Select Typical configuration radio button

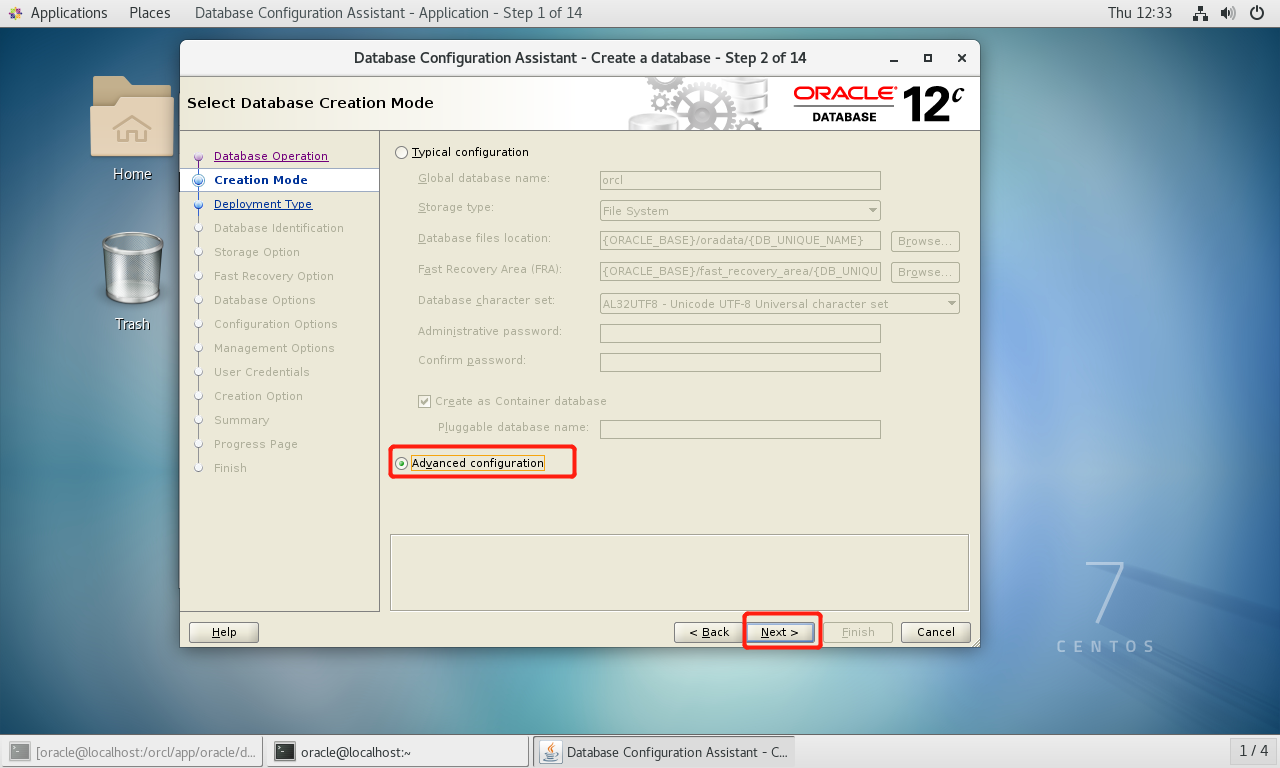402,152
